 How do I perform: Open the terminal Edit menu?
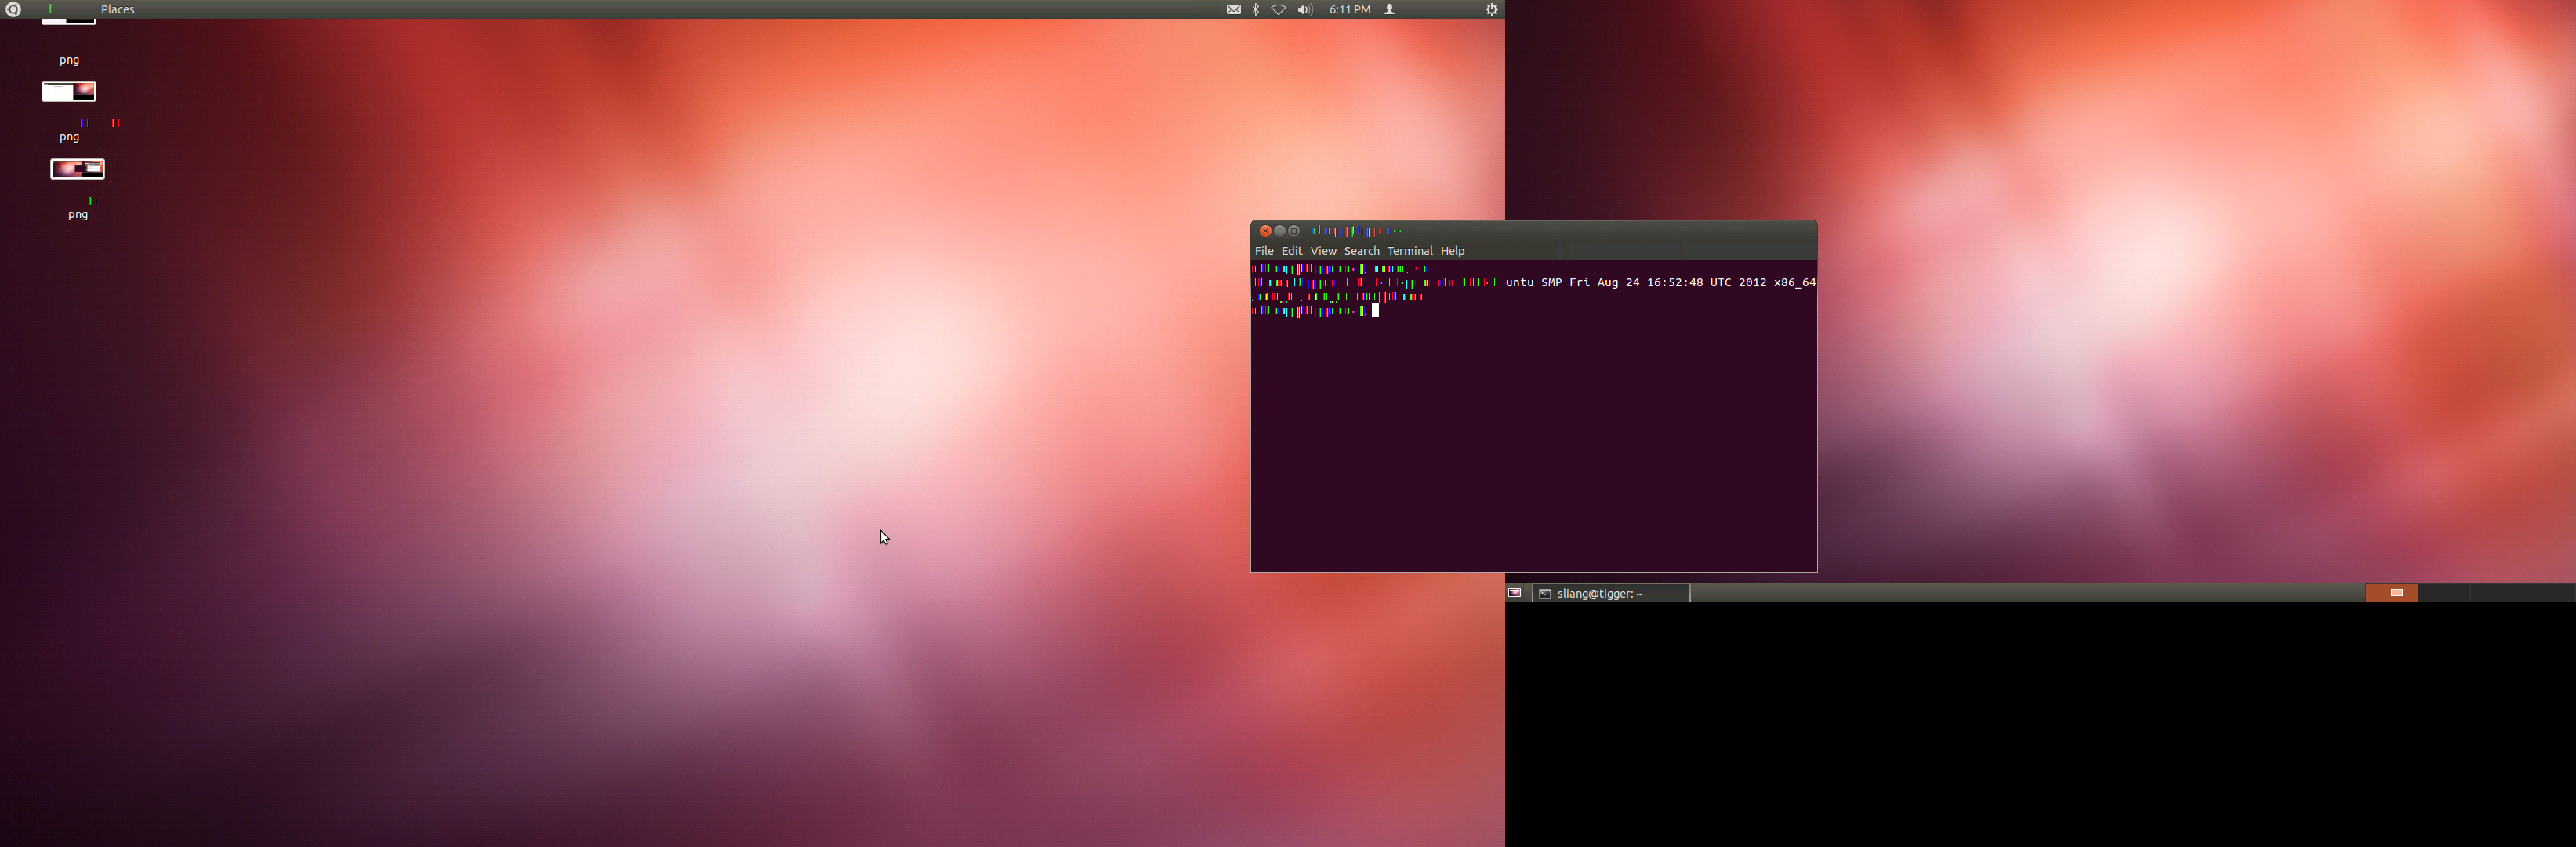(1292, 251)
